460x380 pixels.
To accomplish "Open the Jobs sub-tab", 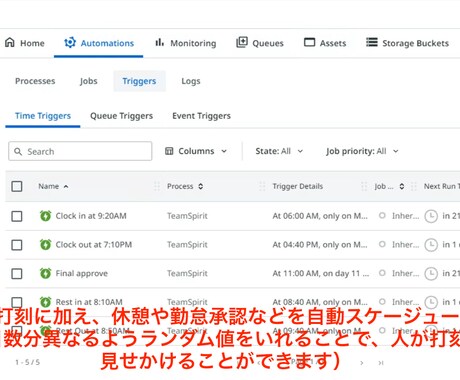I will 88,81.
